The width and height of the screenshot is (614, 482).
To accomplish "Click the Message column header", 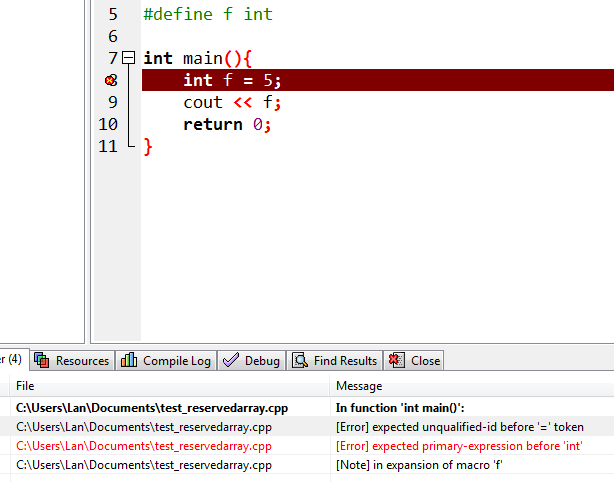I will (x=472, y=386).
